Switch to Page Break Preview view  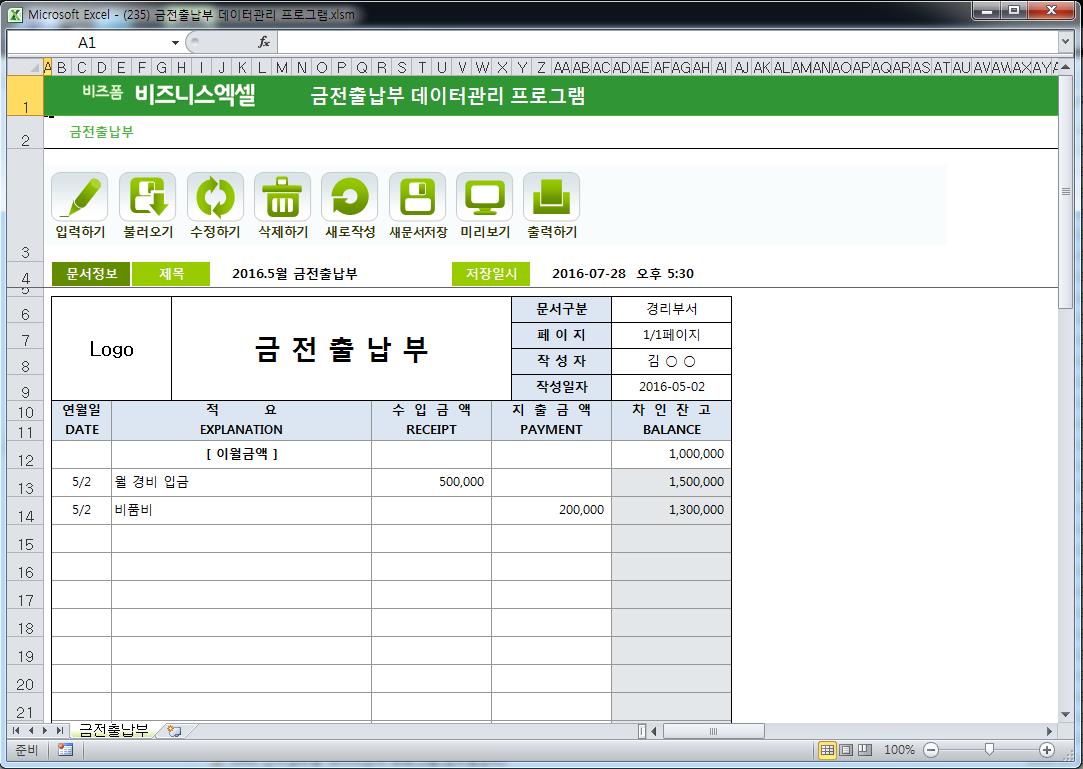tap(865, 750)
